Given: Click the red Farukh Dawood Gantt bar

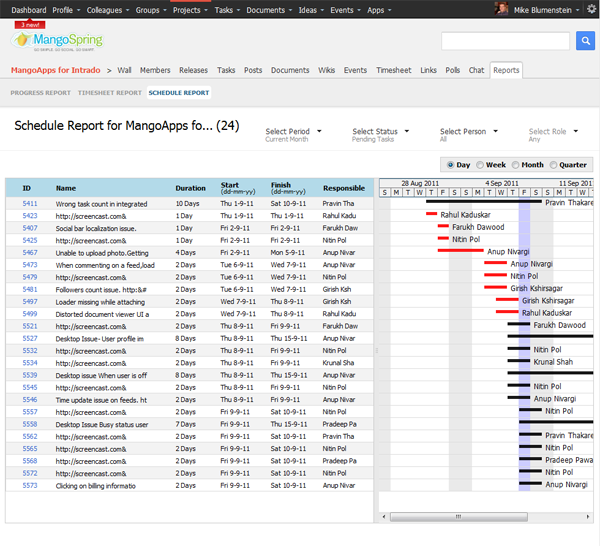Looking at the screenshot, I should (x=443, y=226).
